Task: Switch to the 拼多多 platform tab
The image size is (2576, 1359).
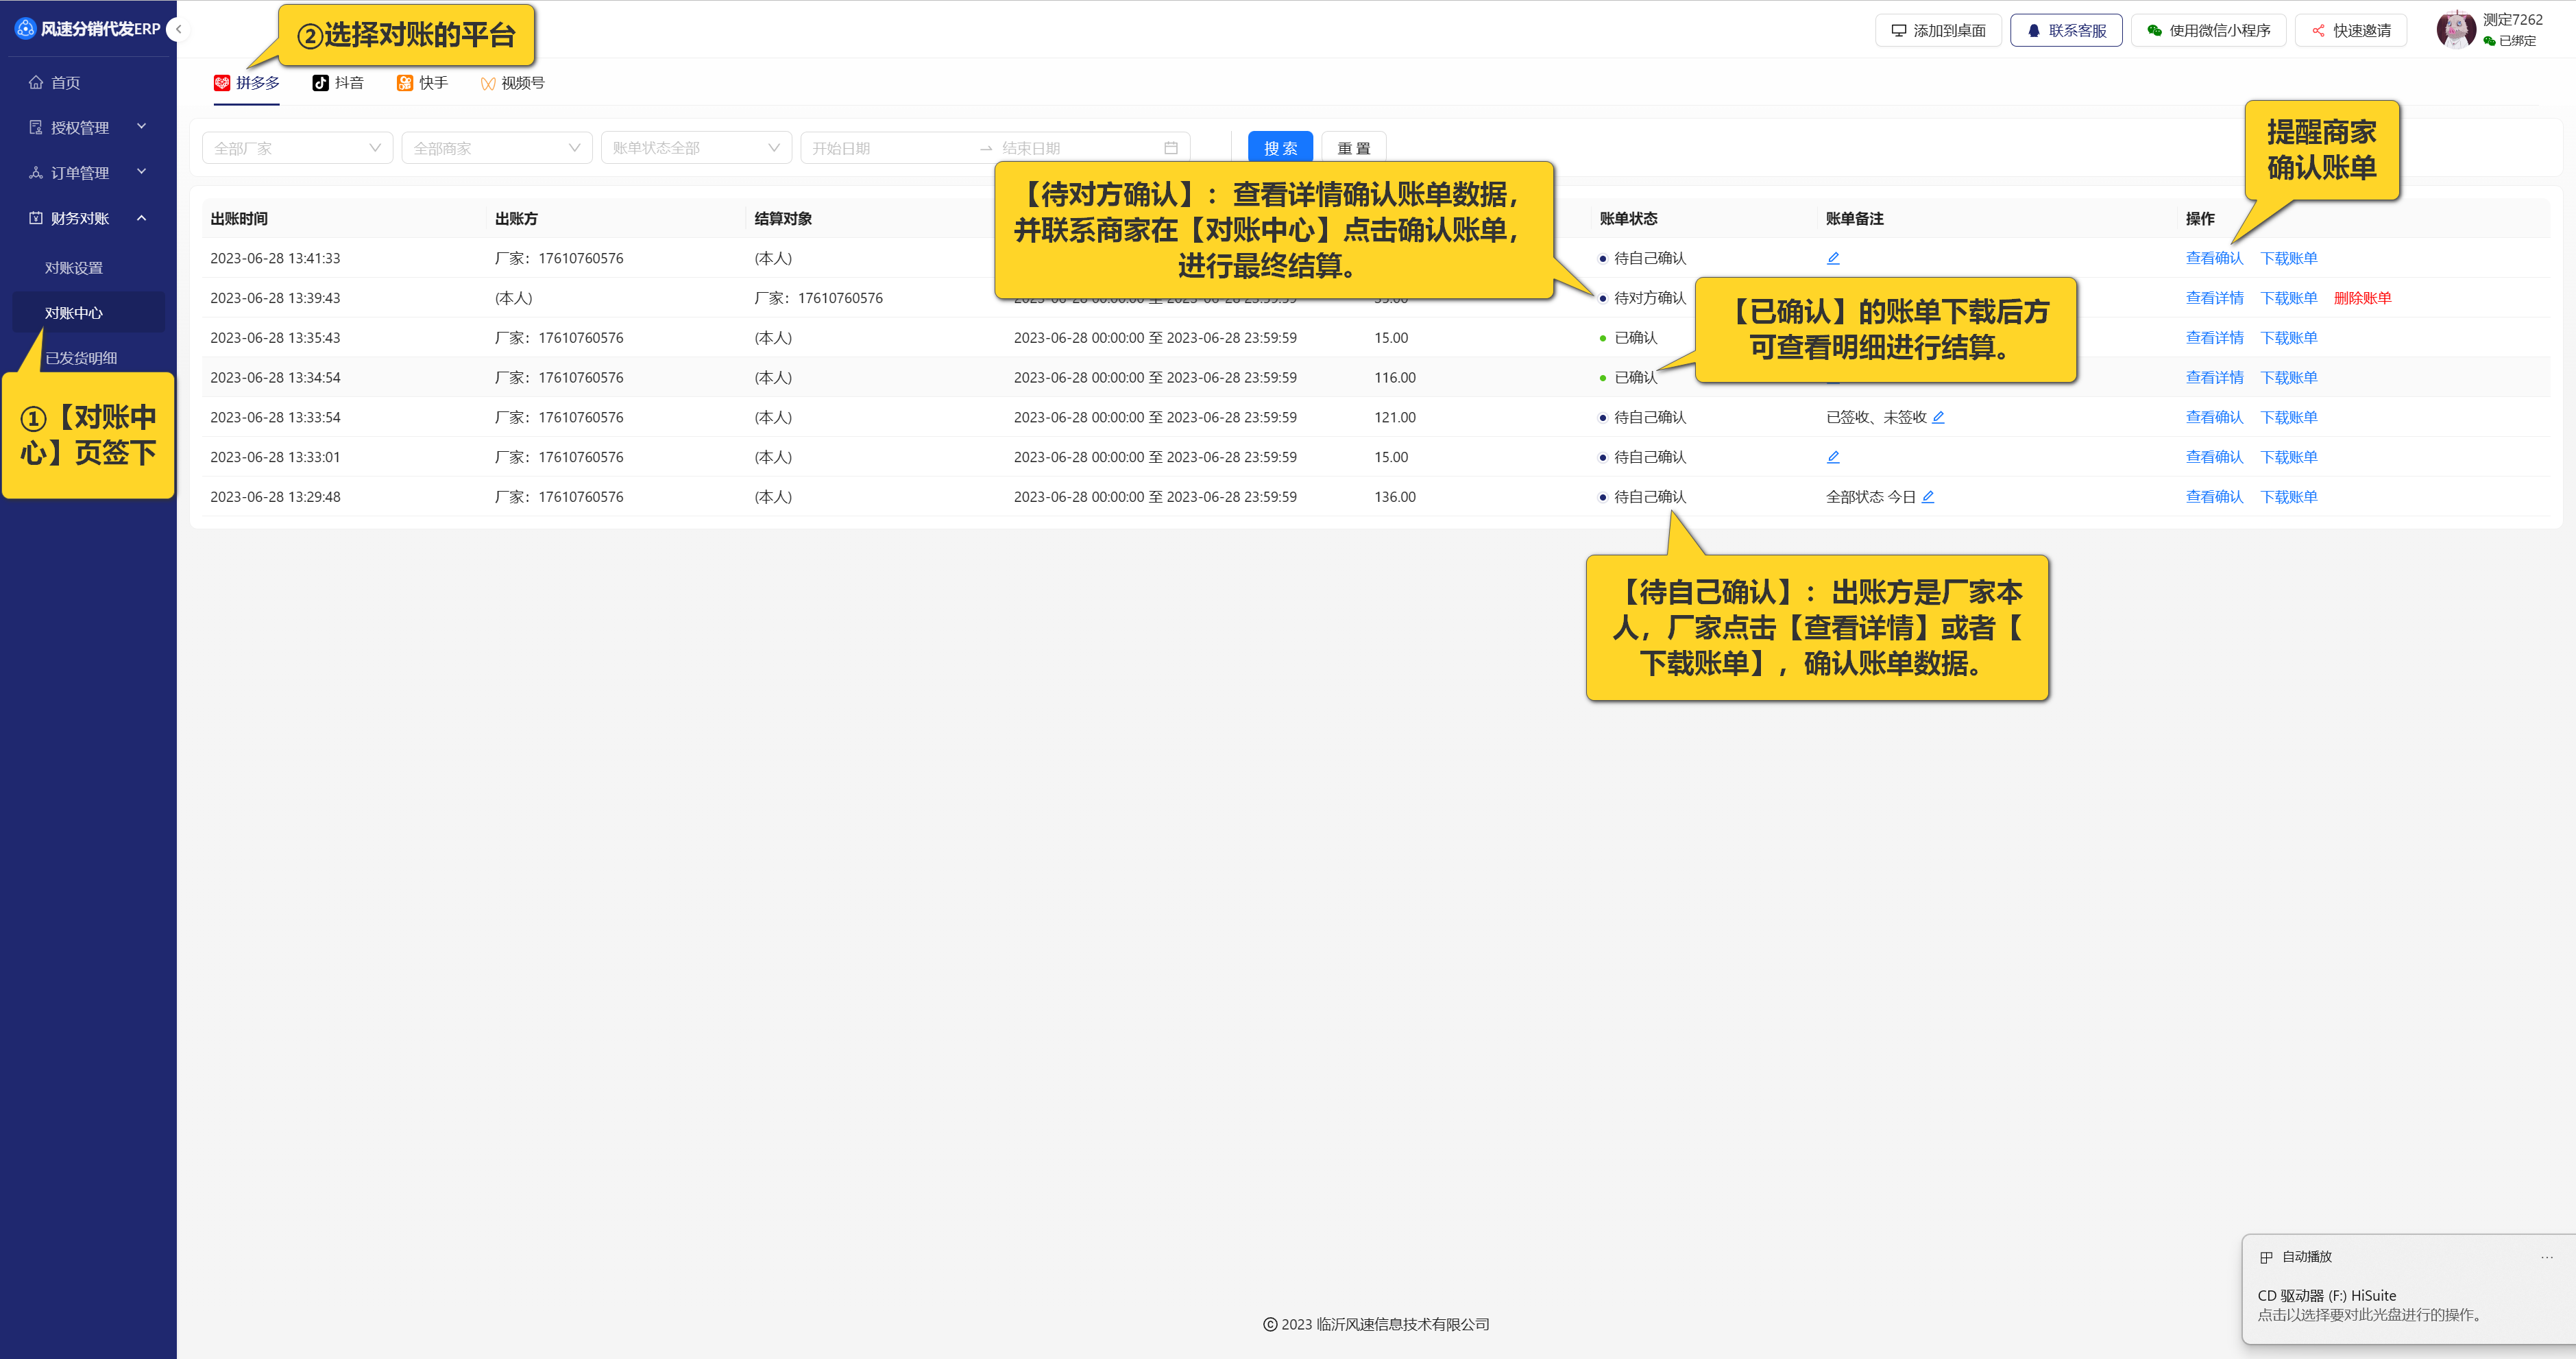Action: click(x=246, y=83)
